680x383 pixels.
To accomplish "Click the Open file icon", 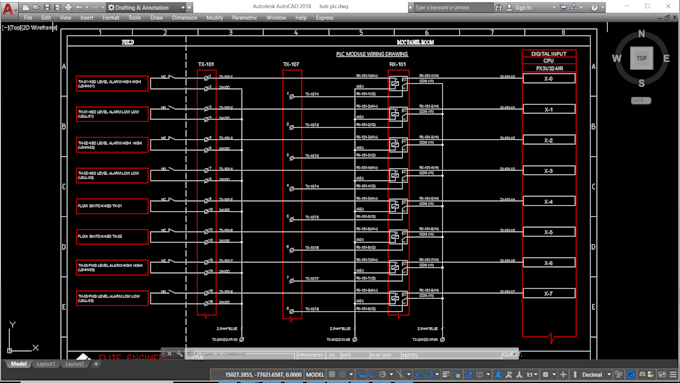I will point(36,7).
